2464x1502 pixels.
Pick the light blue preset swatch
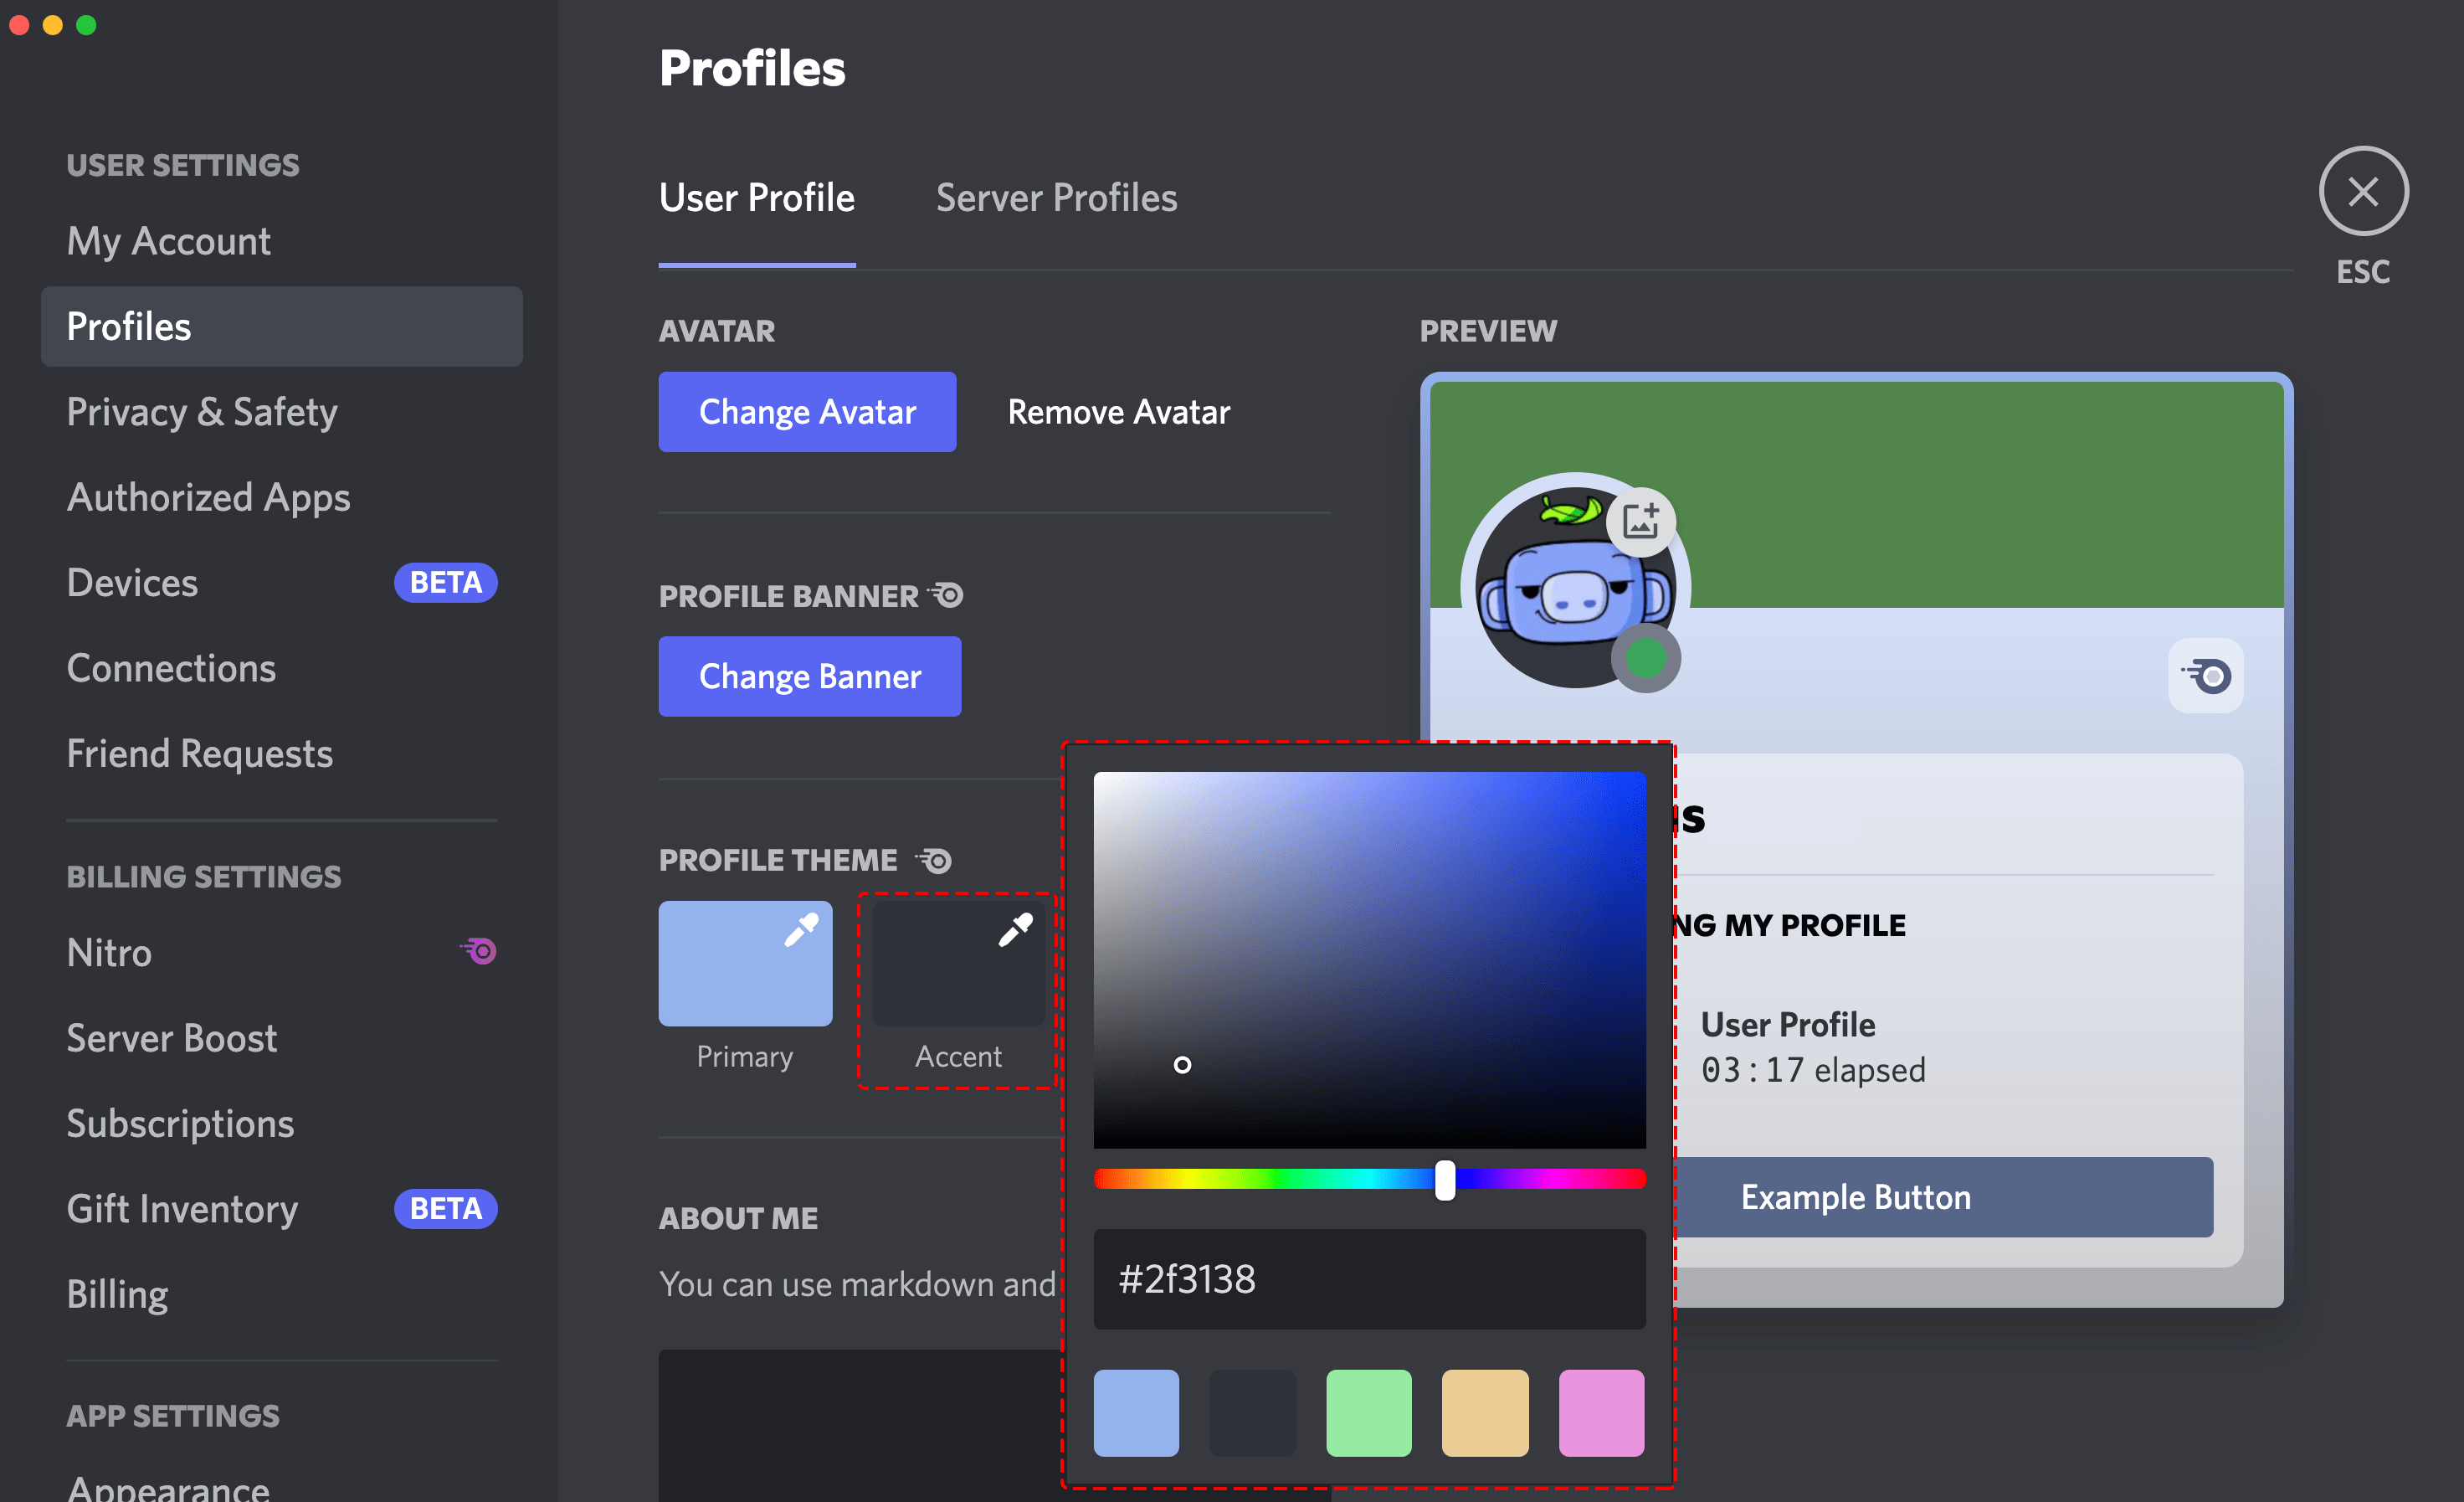tap(1136, 1412)
